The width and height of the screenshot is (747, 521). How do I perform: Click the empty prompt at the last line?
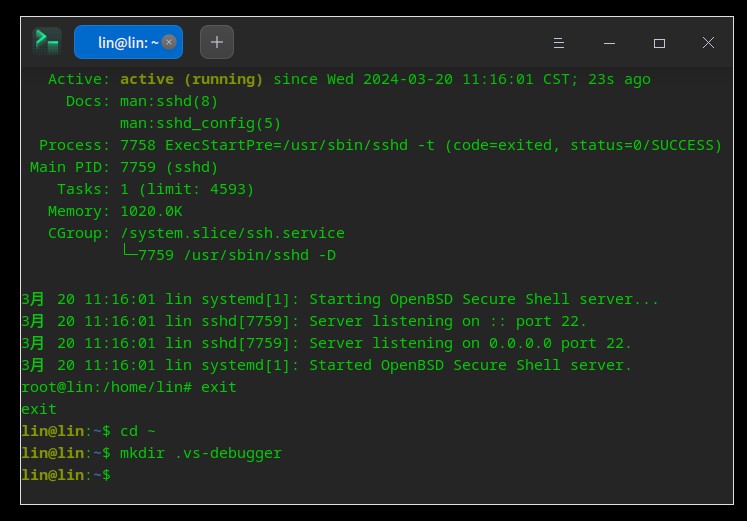coord(66,475)
